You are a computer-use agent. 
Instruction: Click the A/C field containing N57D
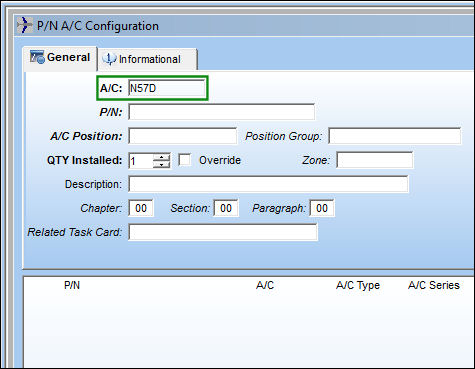coord(167,88)
